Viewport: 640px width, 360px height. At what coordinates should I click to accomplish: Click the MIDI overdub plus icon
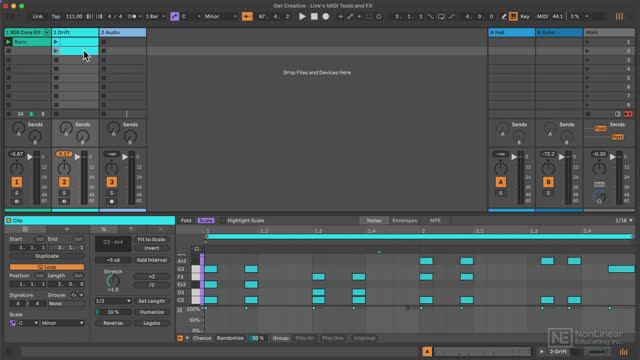(340, 16)
